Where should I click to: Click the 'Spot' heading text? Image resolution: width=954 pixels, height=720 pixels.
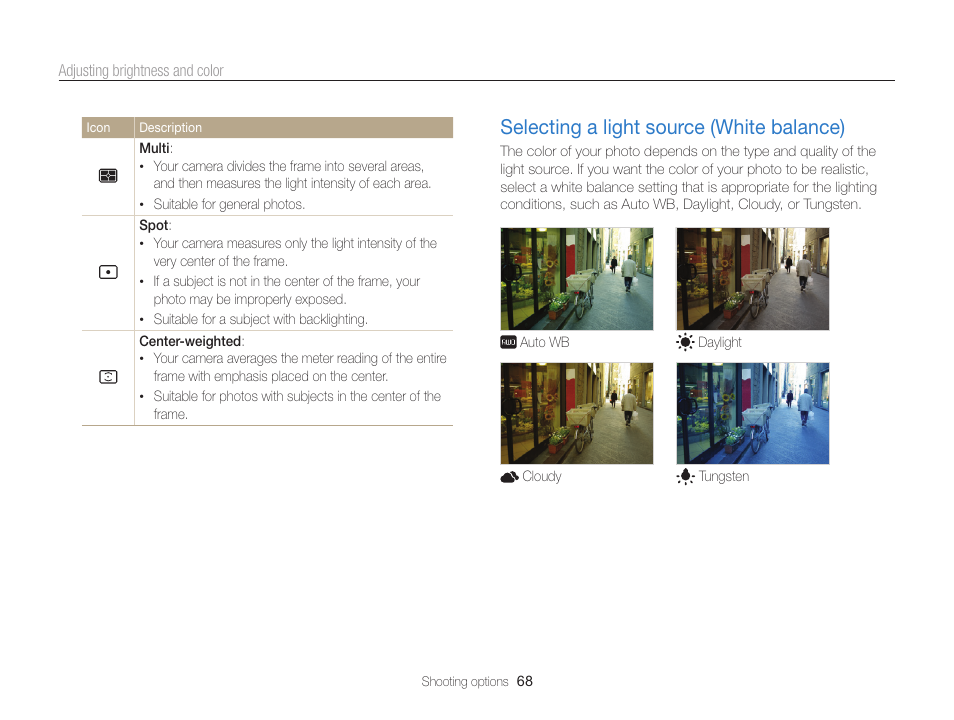click(x=154, y=225)
